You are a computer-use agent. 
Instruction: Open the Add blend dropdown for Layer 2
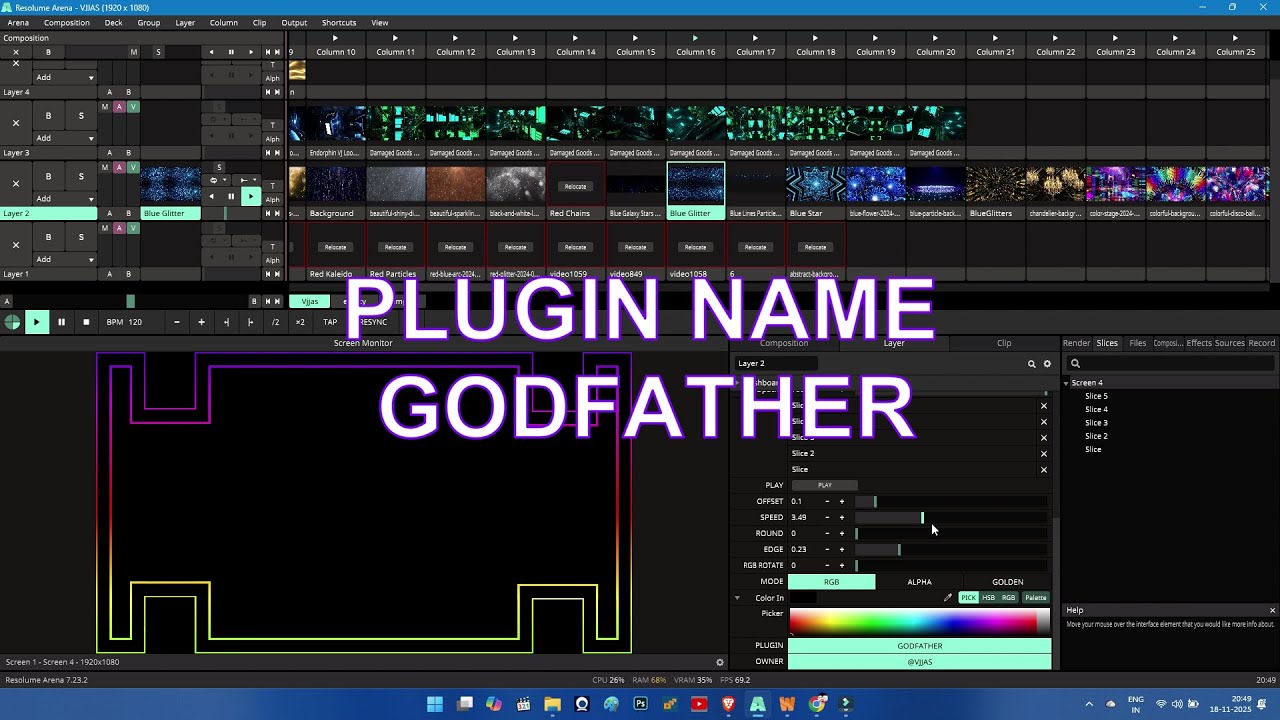pos(65,198)
